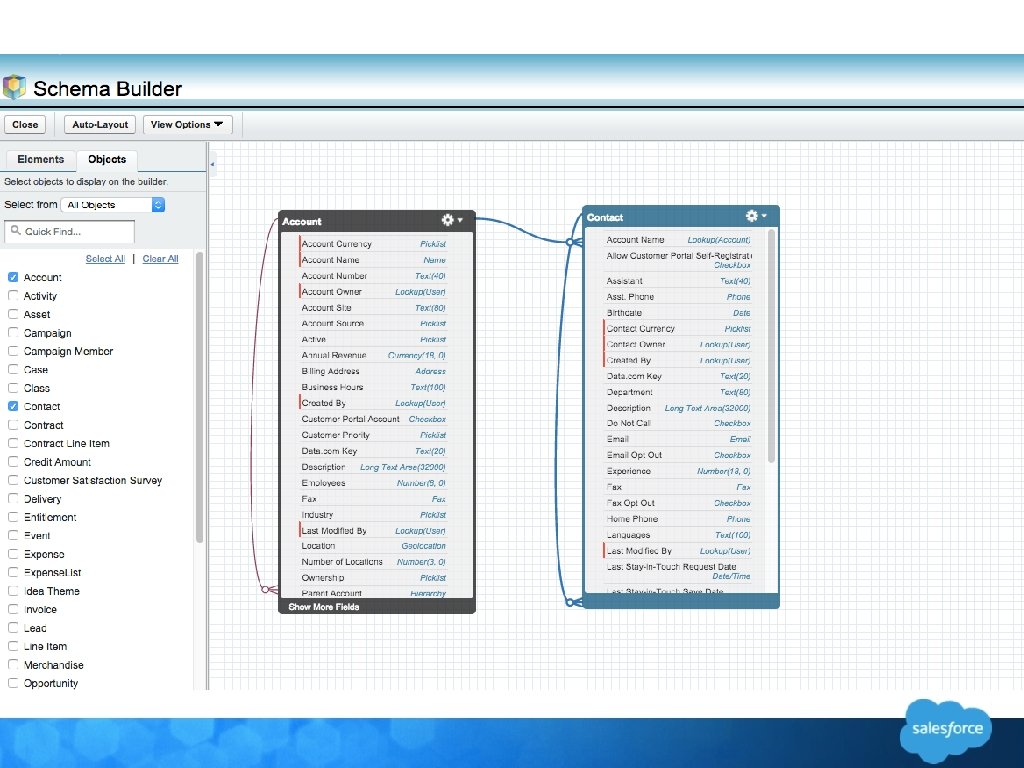This screenshot has width=1024, height=768.
Task: Click the Annual Revenue field row
Action: click(x=373, y=355)
